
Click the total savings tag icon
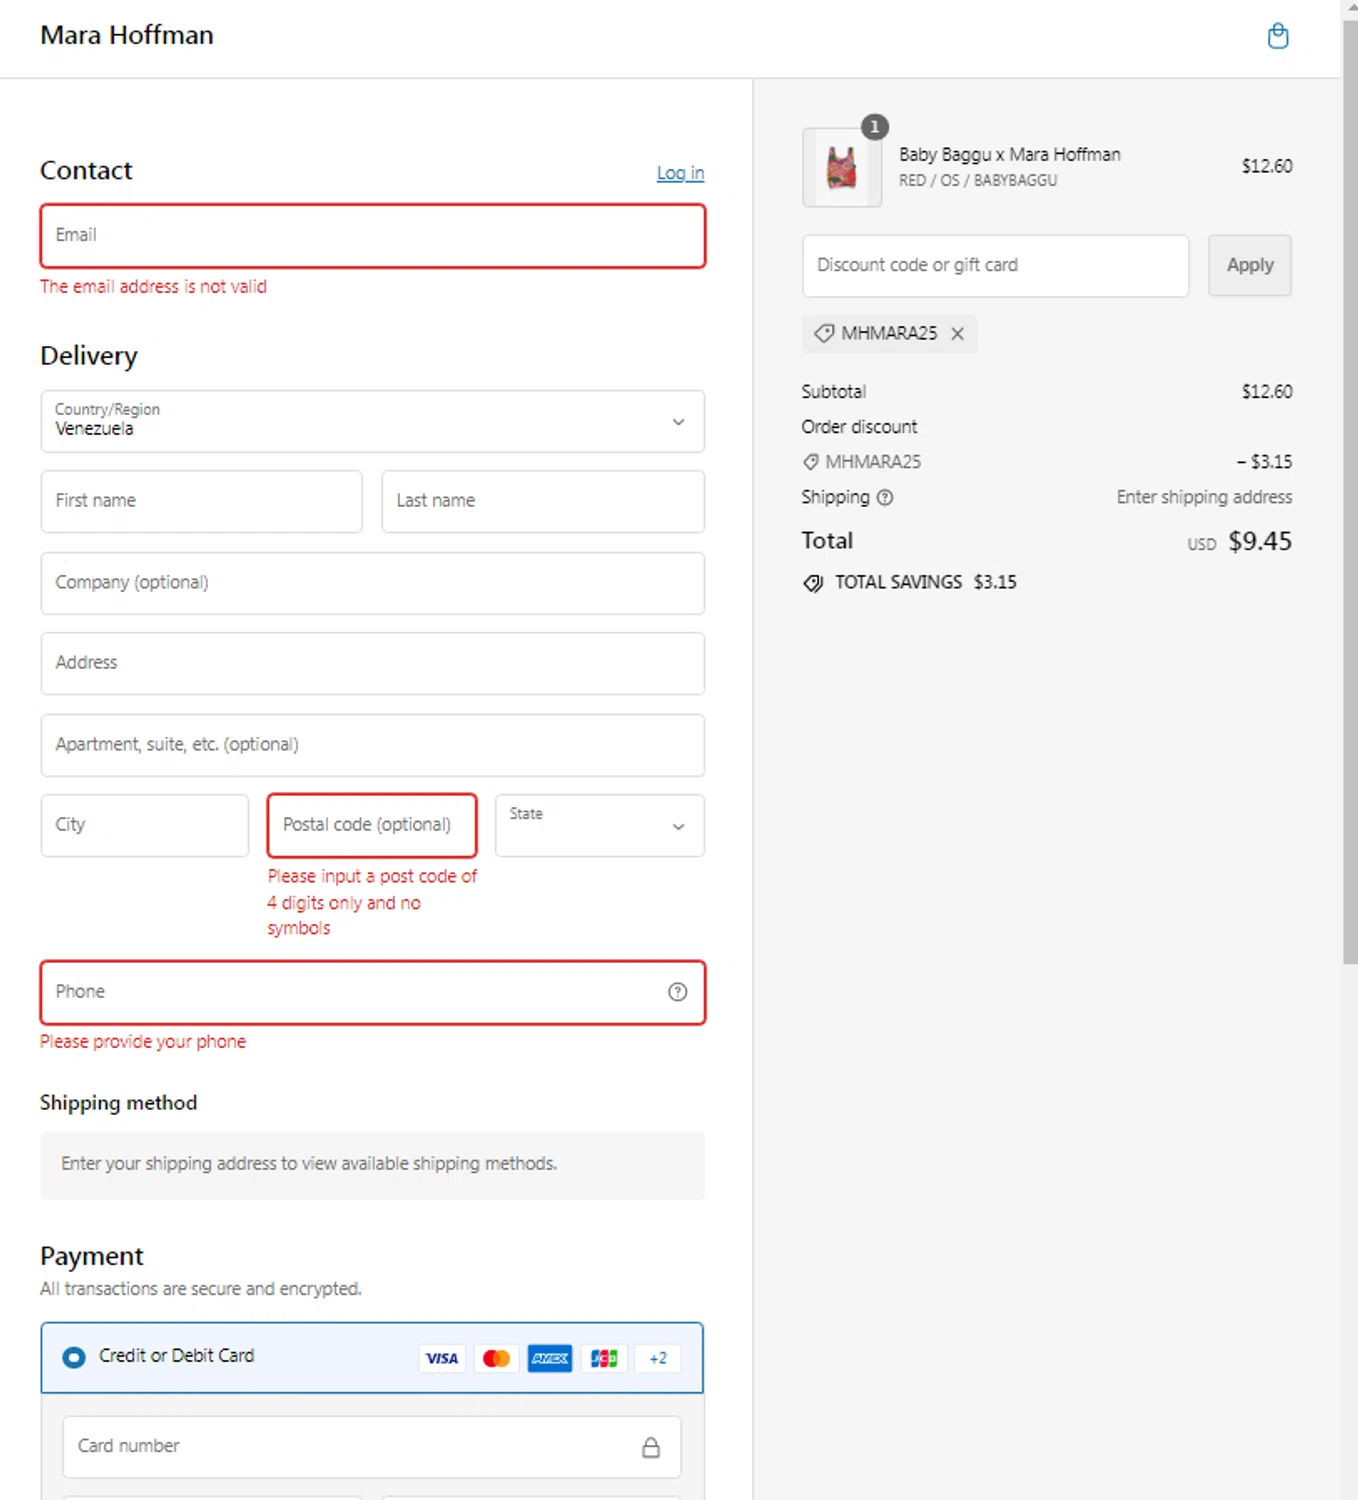[813, 583]
